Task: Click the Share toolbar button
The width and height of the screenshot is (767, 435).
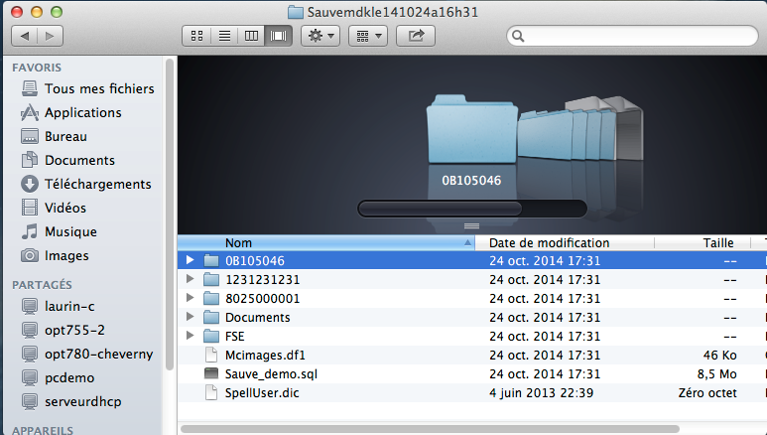Action: click(415, 36)
